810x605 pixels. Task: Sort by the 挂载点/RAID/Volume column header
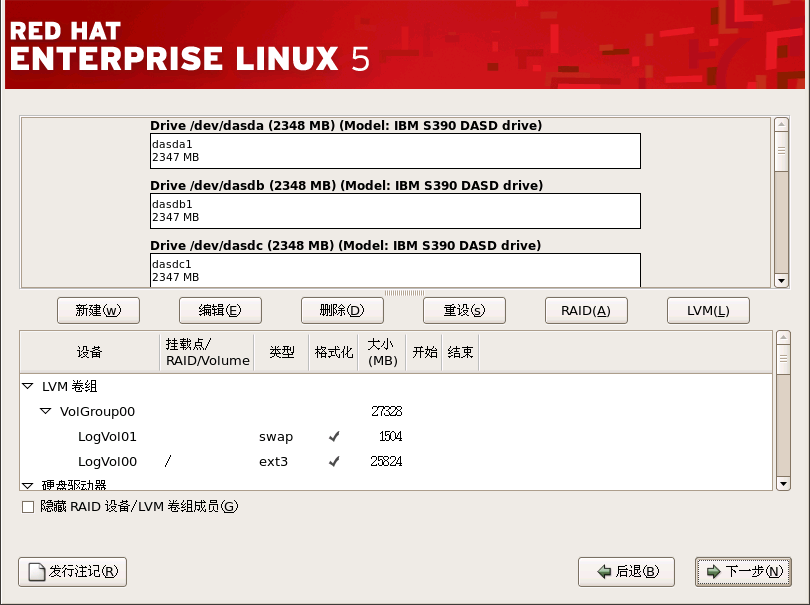(207, 352)
